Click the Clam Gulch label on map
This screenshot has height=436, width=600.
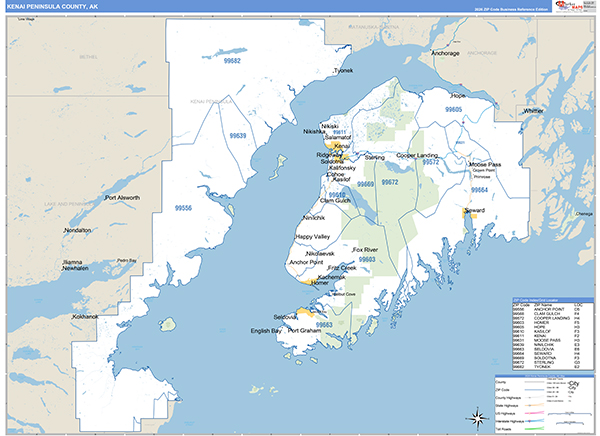pos(335,200)
